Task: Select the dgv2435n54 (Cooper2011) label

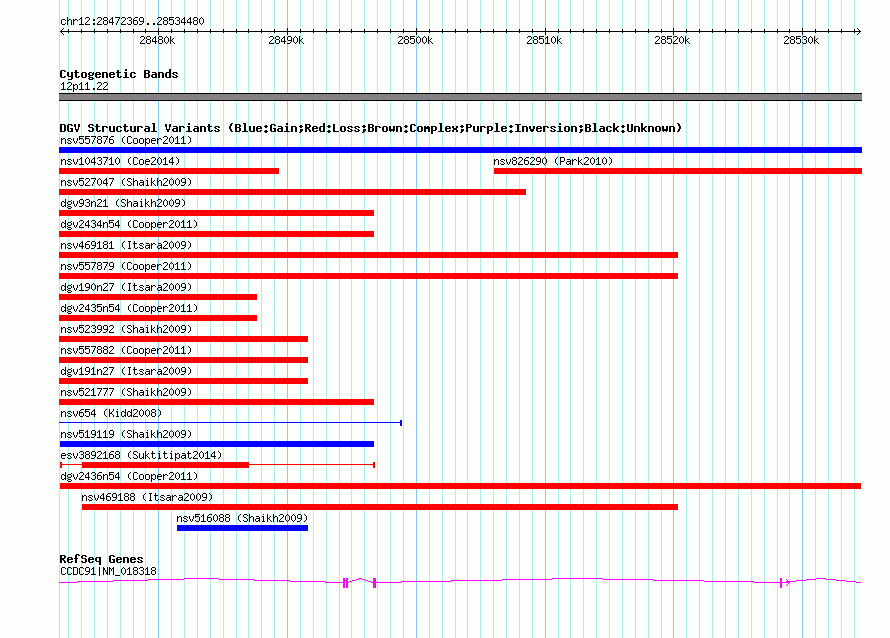Action: coord(129,308)
